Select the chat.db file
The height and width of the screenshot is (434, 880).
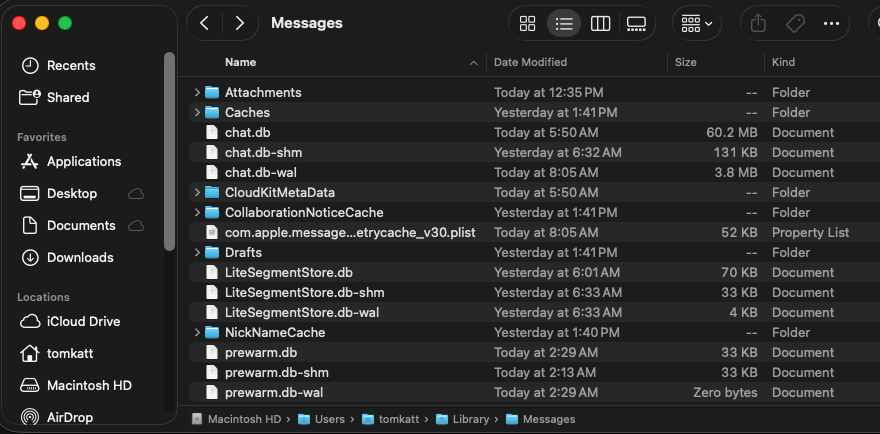tap(248, 133)
